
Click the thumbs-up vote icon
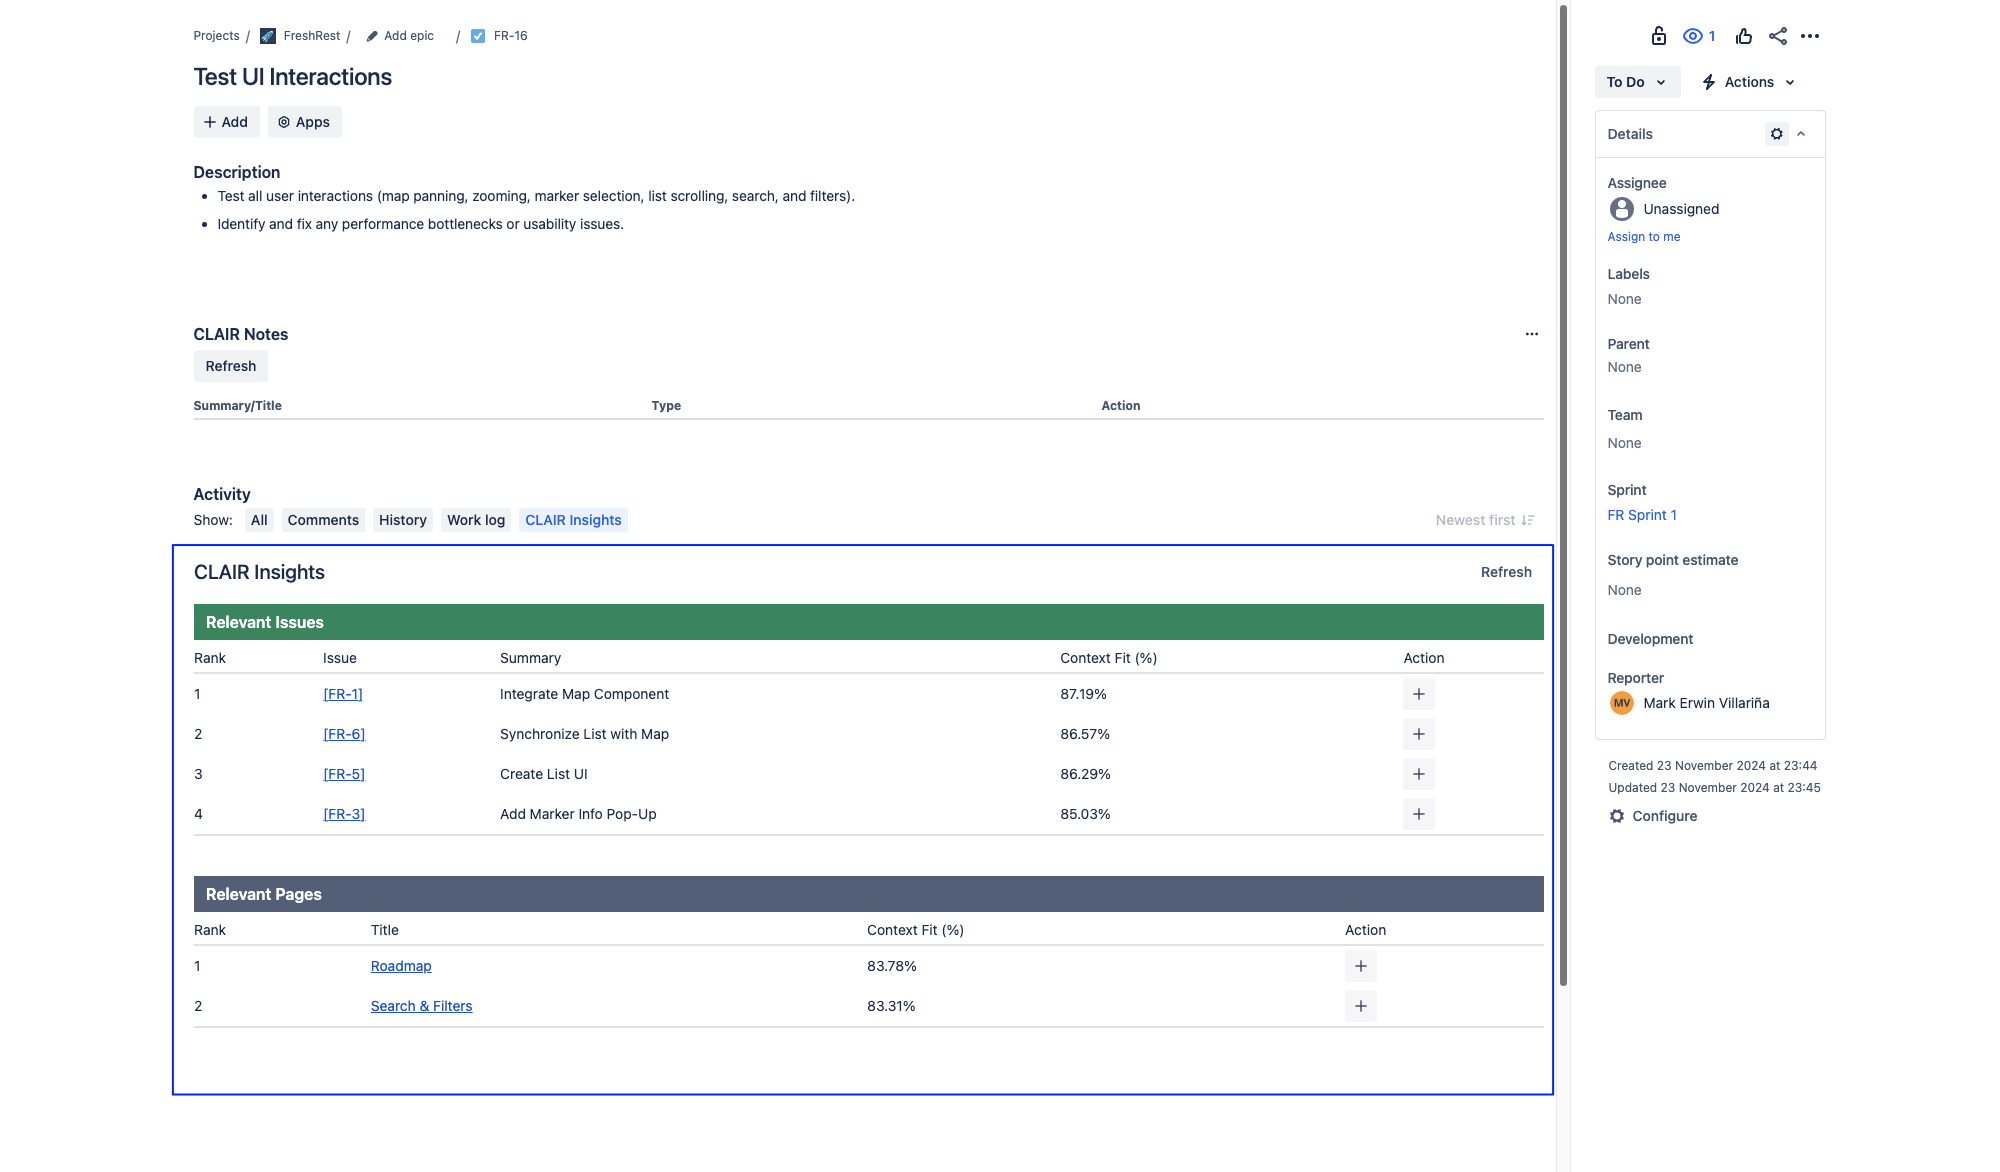pos(1744,36)
